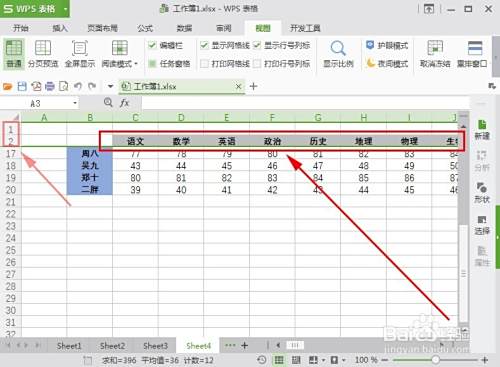Undo the last action

pyautogui.click(x=78, y=87)
